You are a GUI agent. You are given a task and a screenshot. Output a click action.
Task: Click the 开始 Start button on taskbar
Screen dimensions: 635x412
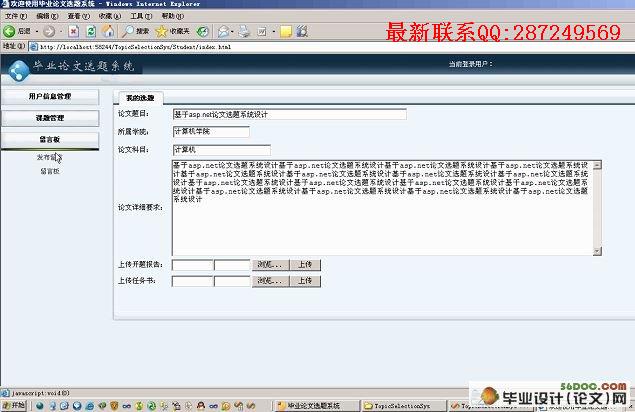[x=14, y=405]
